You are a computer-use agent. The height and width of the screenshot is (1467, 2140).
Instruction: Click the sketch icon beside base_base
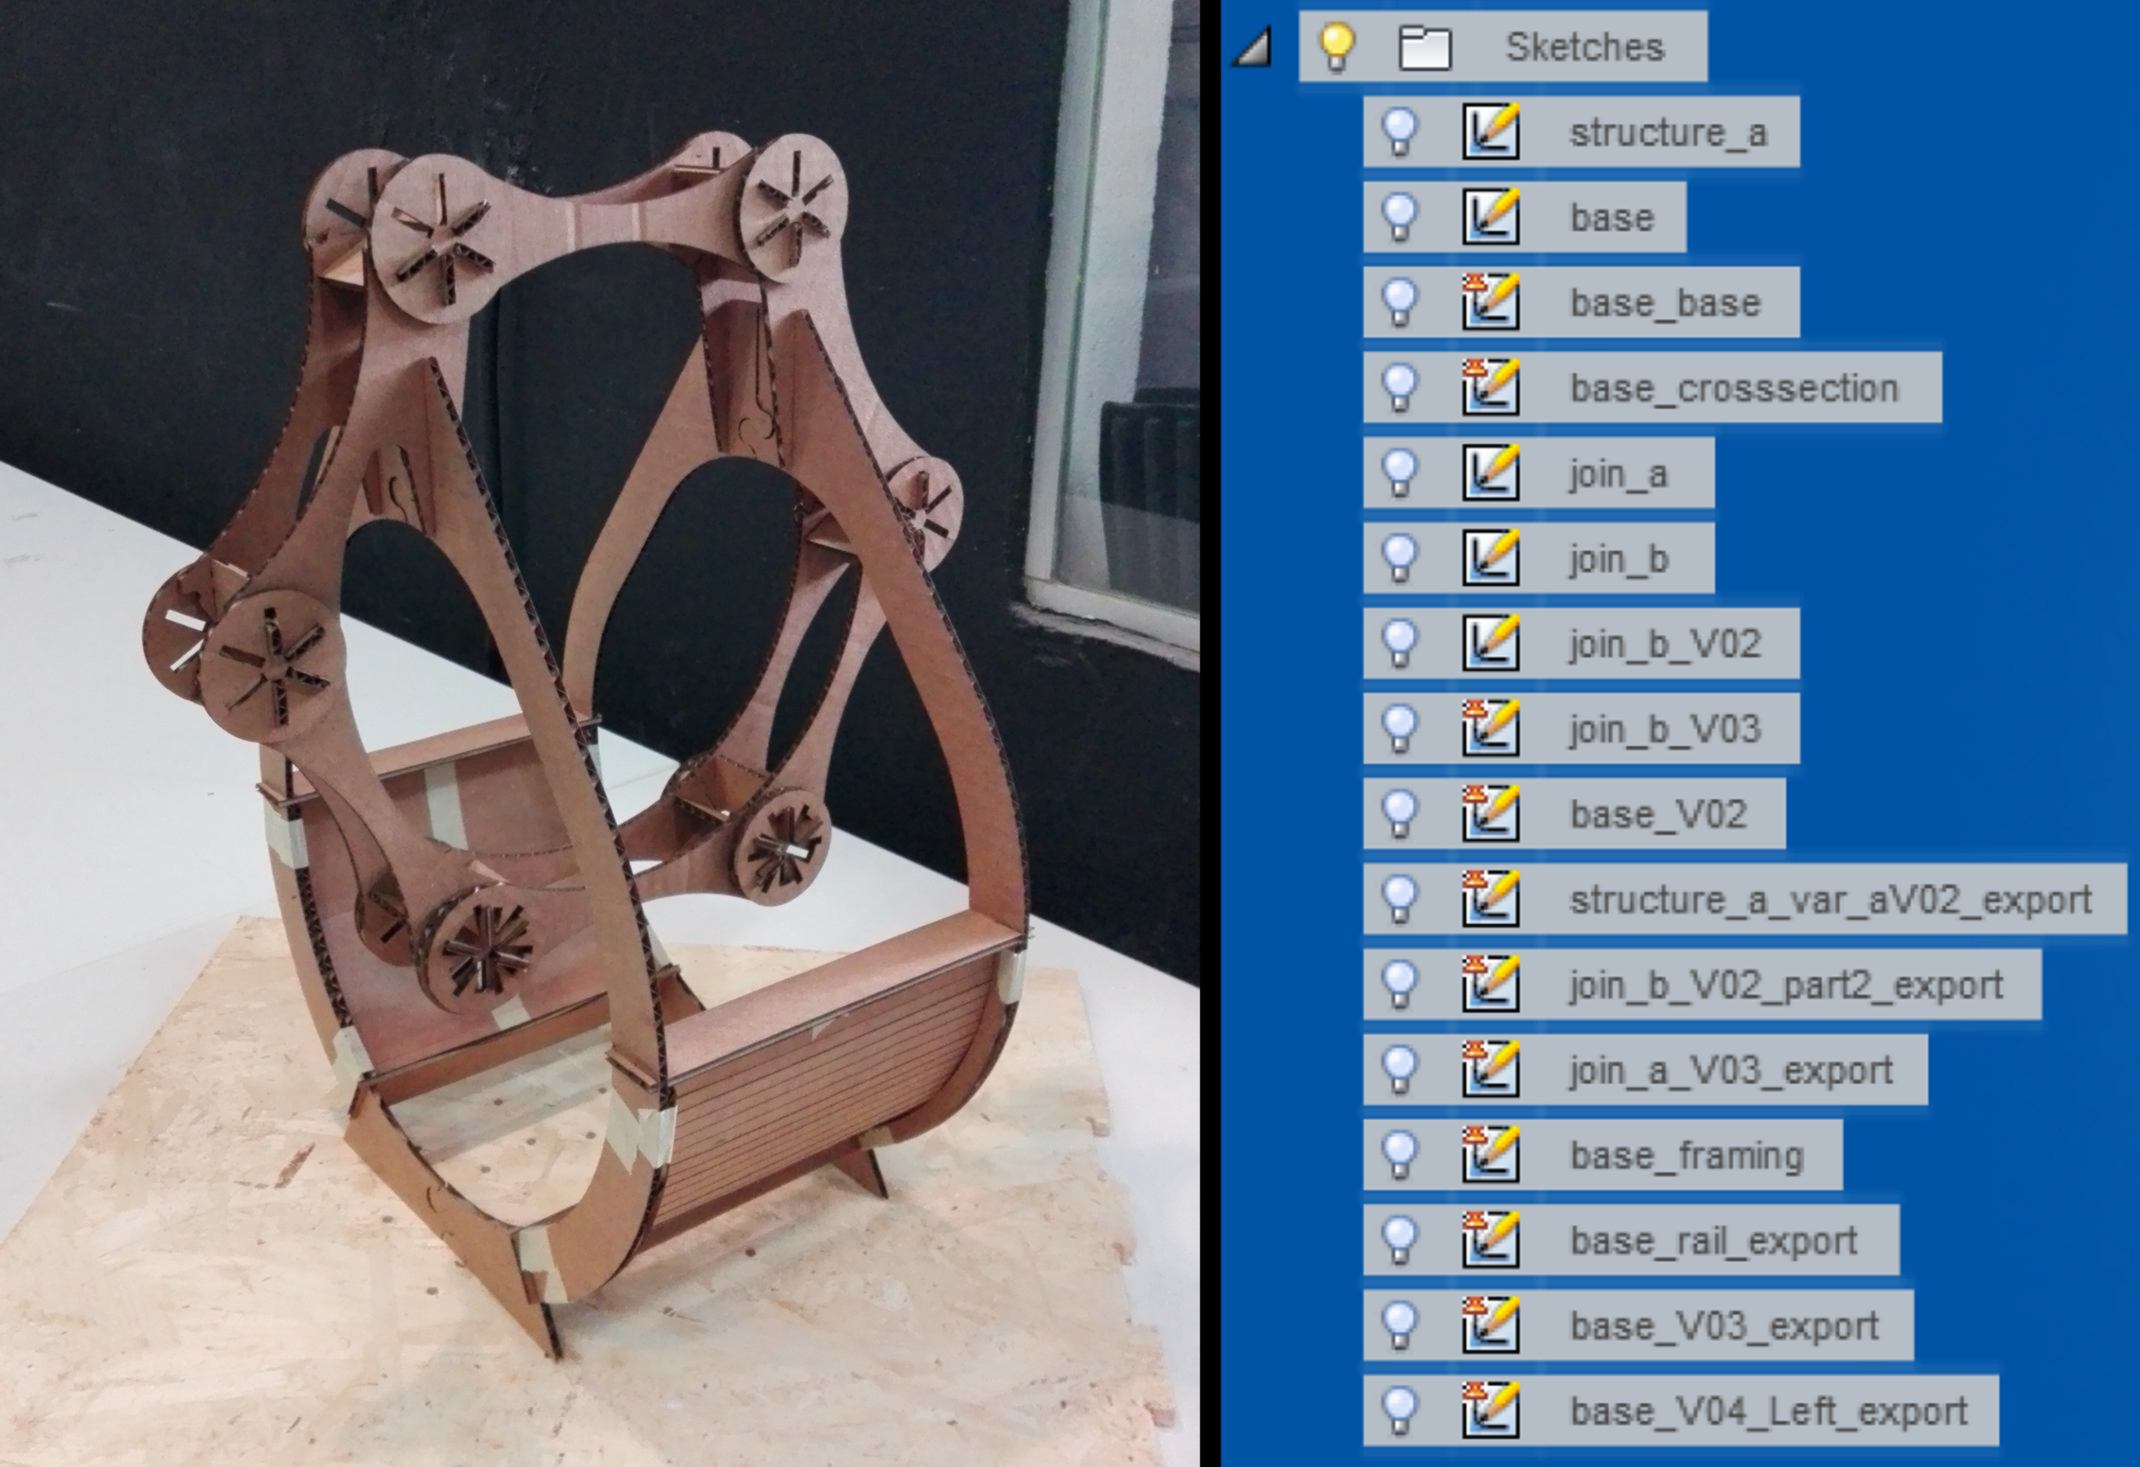[x=1491, y=302]
